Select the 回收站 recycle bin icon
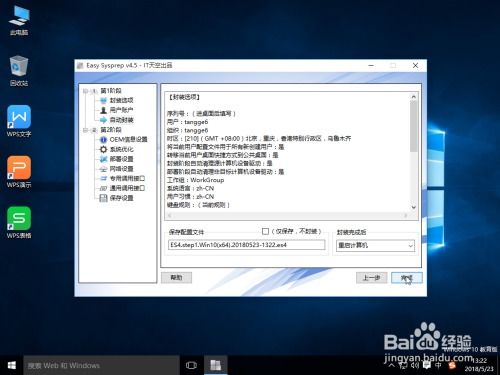The width and height of the screenshot is (500, 375). click(x=19, y=71)
